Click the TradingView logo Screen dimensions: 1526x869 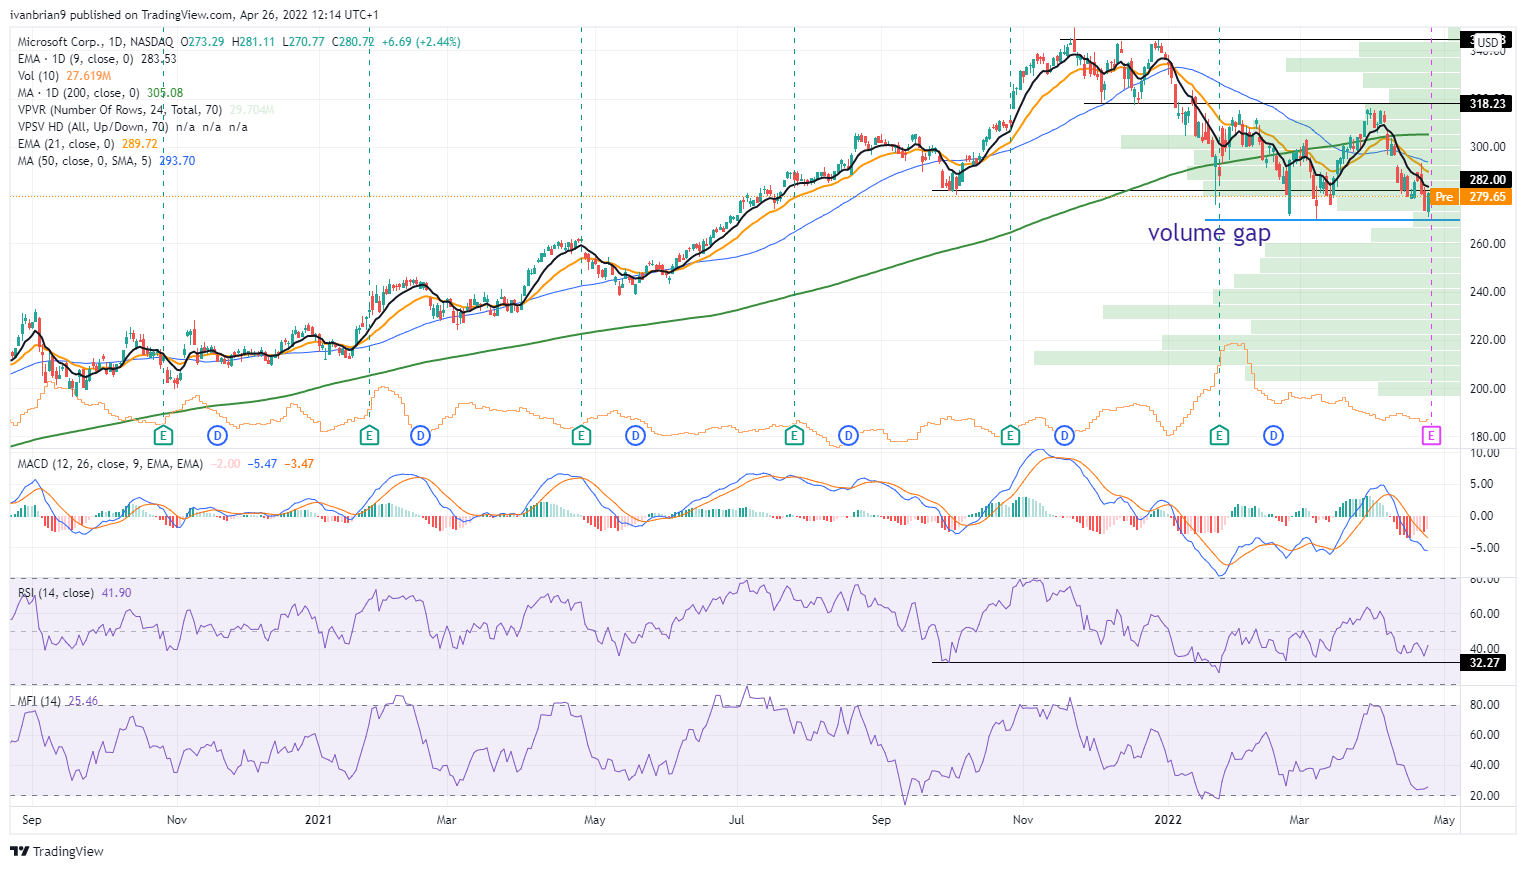tap(57, 851)
